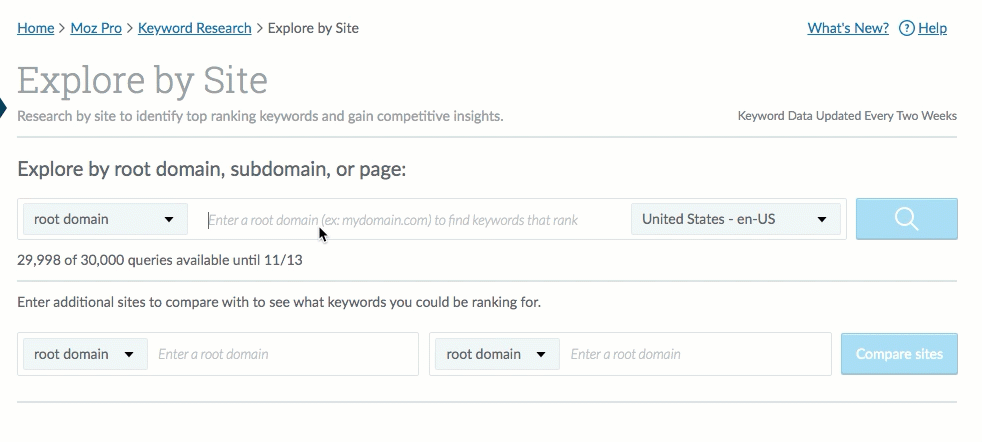Click the large Explore by Site heading
The width and height of the screenshot is (982, 442).
(142, 80)
